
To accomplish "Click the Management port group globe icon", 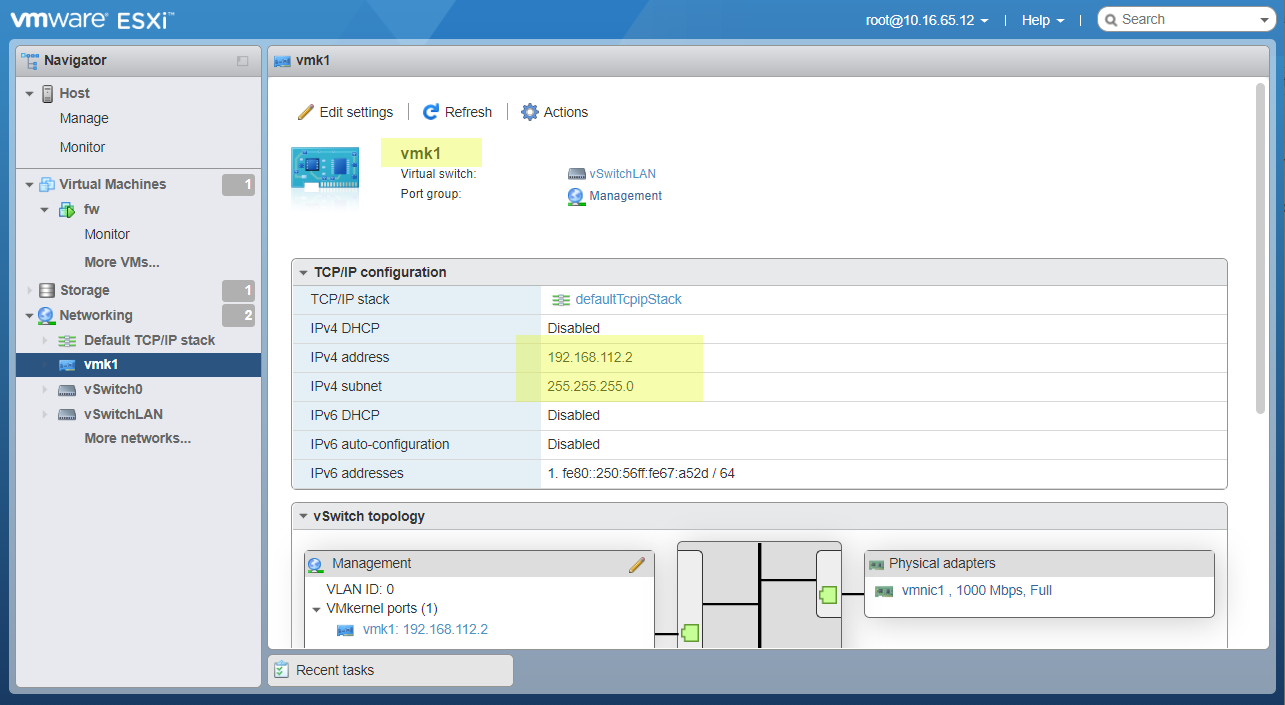I will point(576,196).
